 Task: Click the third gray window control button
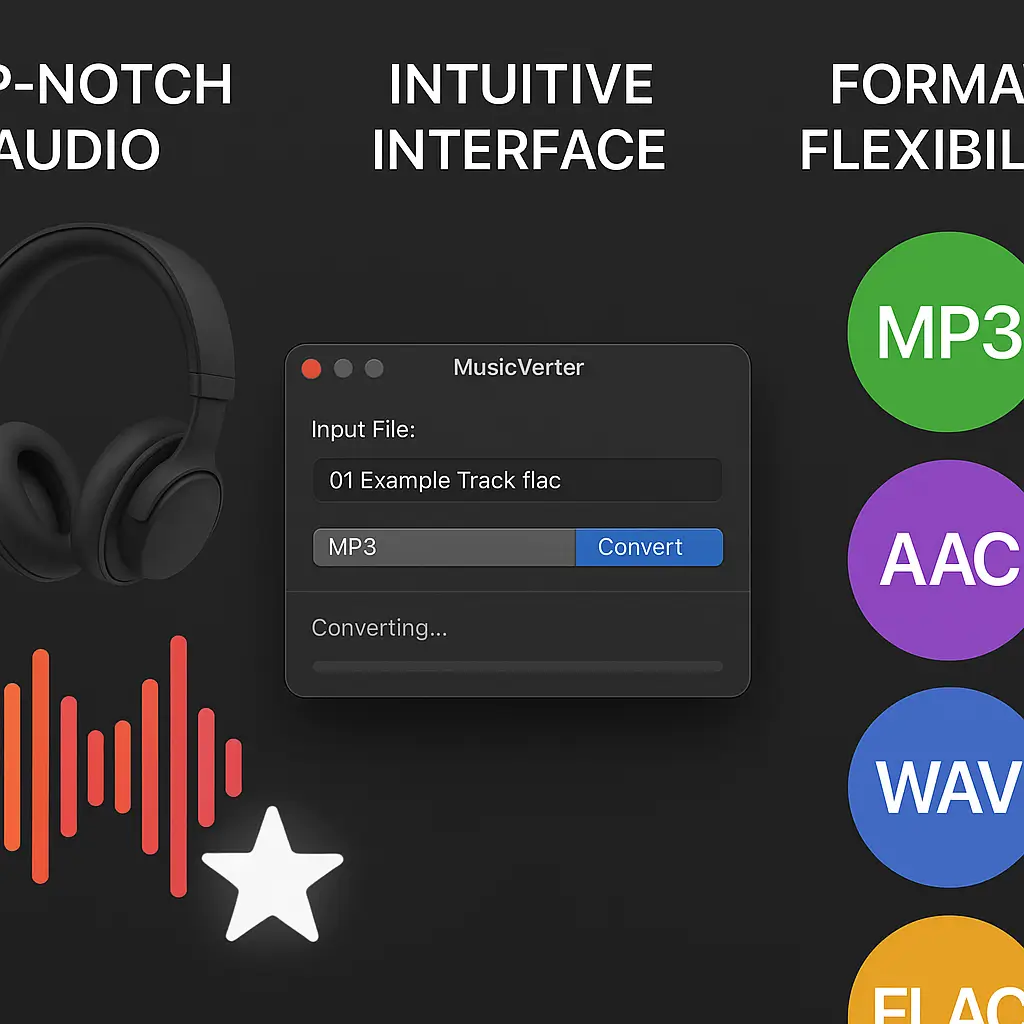(x=374, y=368)
